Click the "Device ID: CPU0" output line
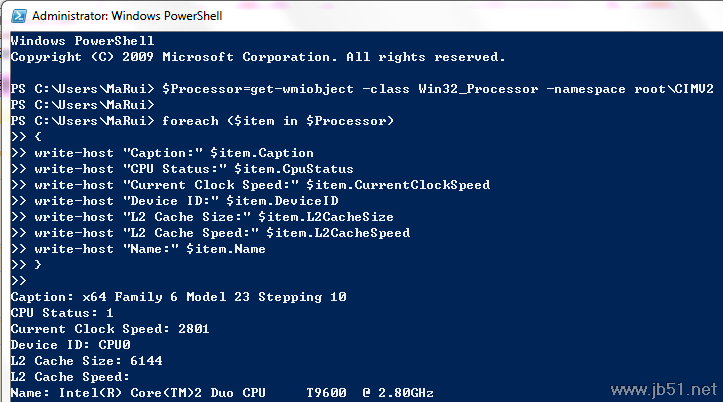The image size is (723, 402). [76, 345]
